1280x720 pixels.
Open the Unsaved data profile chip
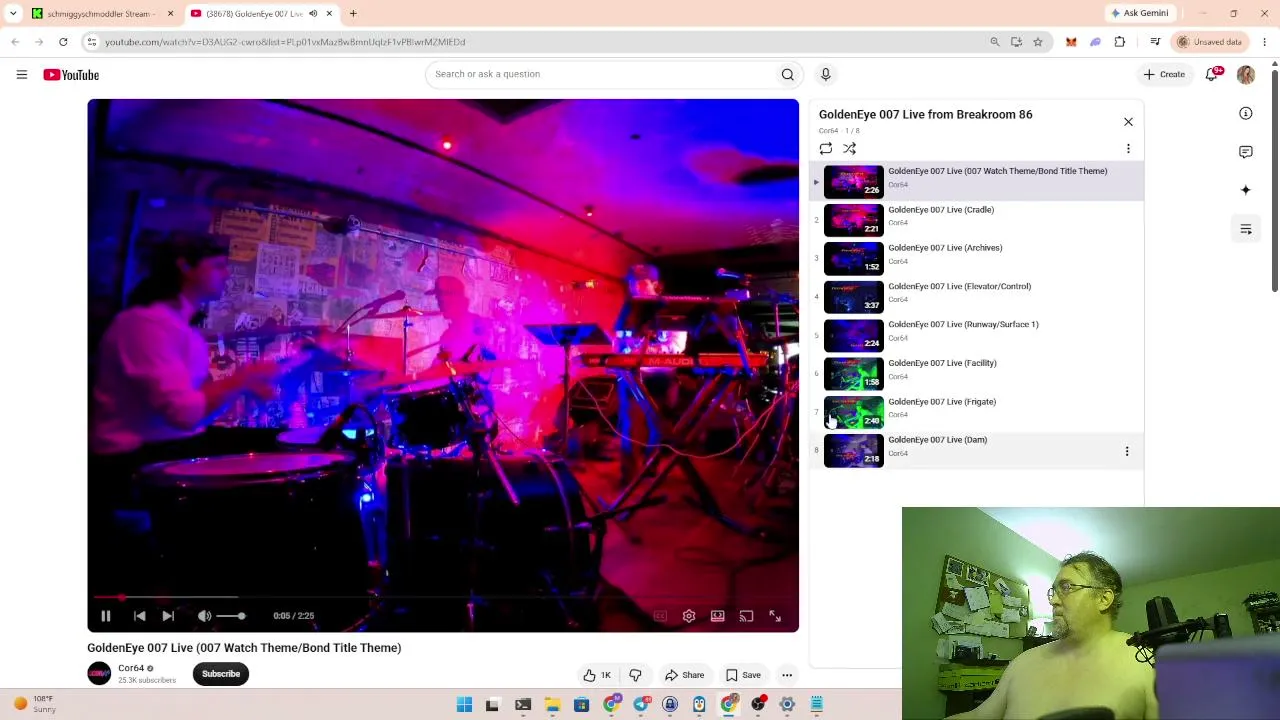tap(1210, 42)
